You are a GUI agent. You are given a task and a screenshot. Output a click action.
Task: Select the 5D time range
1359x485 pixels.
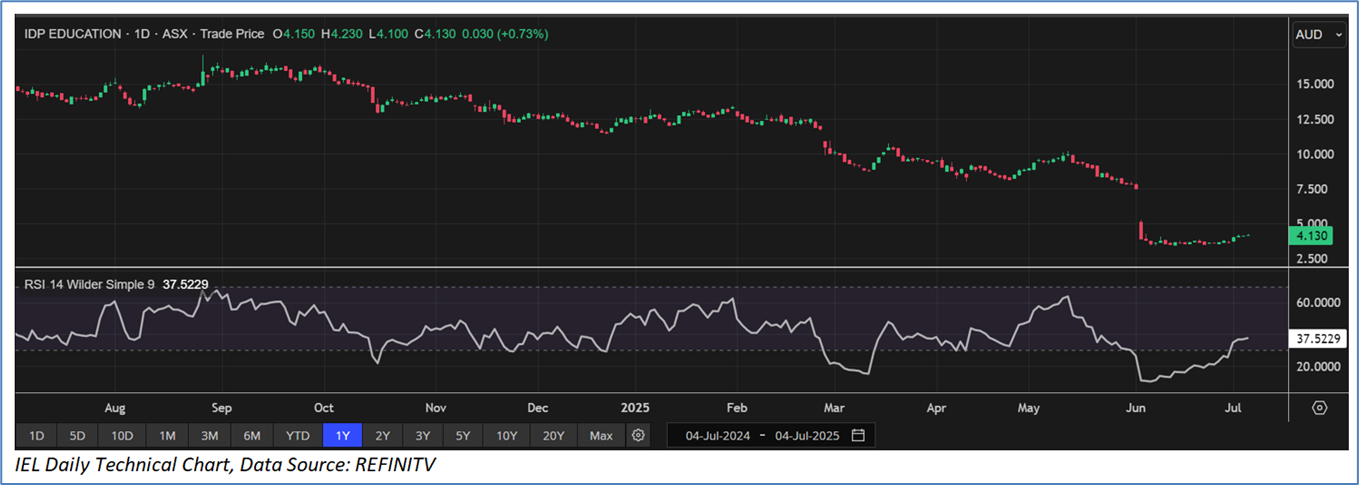point(78,436)
